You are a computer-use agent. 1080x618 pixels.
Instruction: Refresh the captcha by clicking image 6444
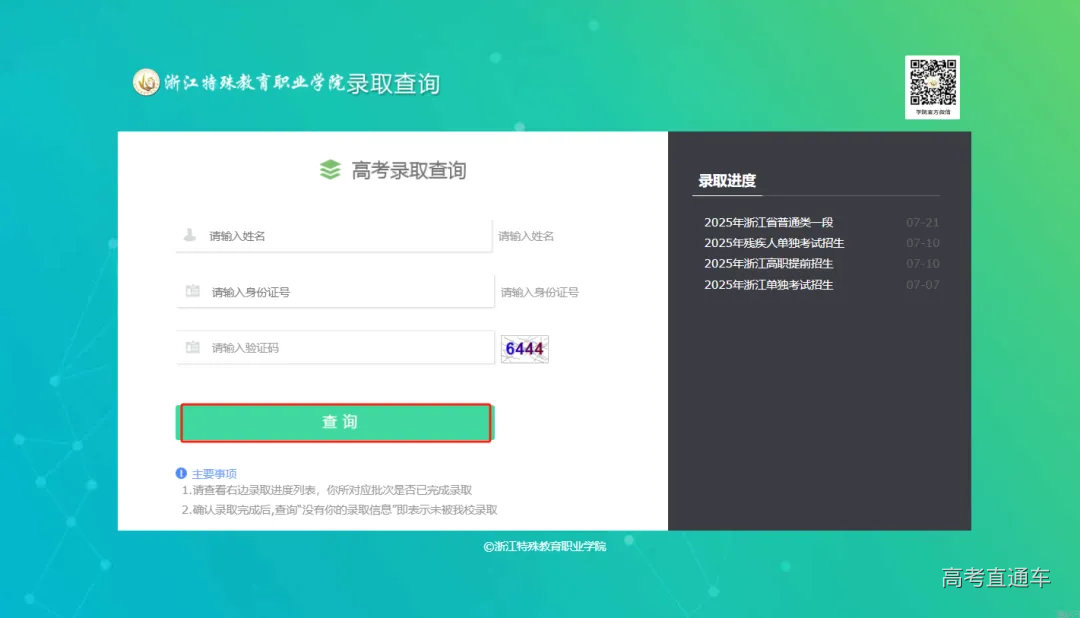pyautogui.click(x=524, y=348)
